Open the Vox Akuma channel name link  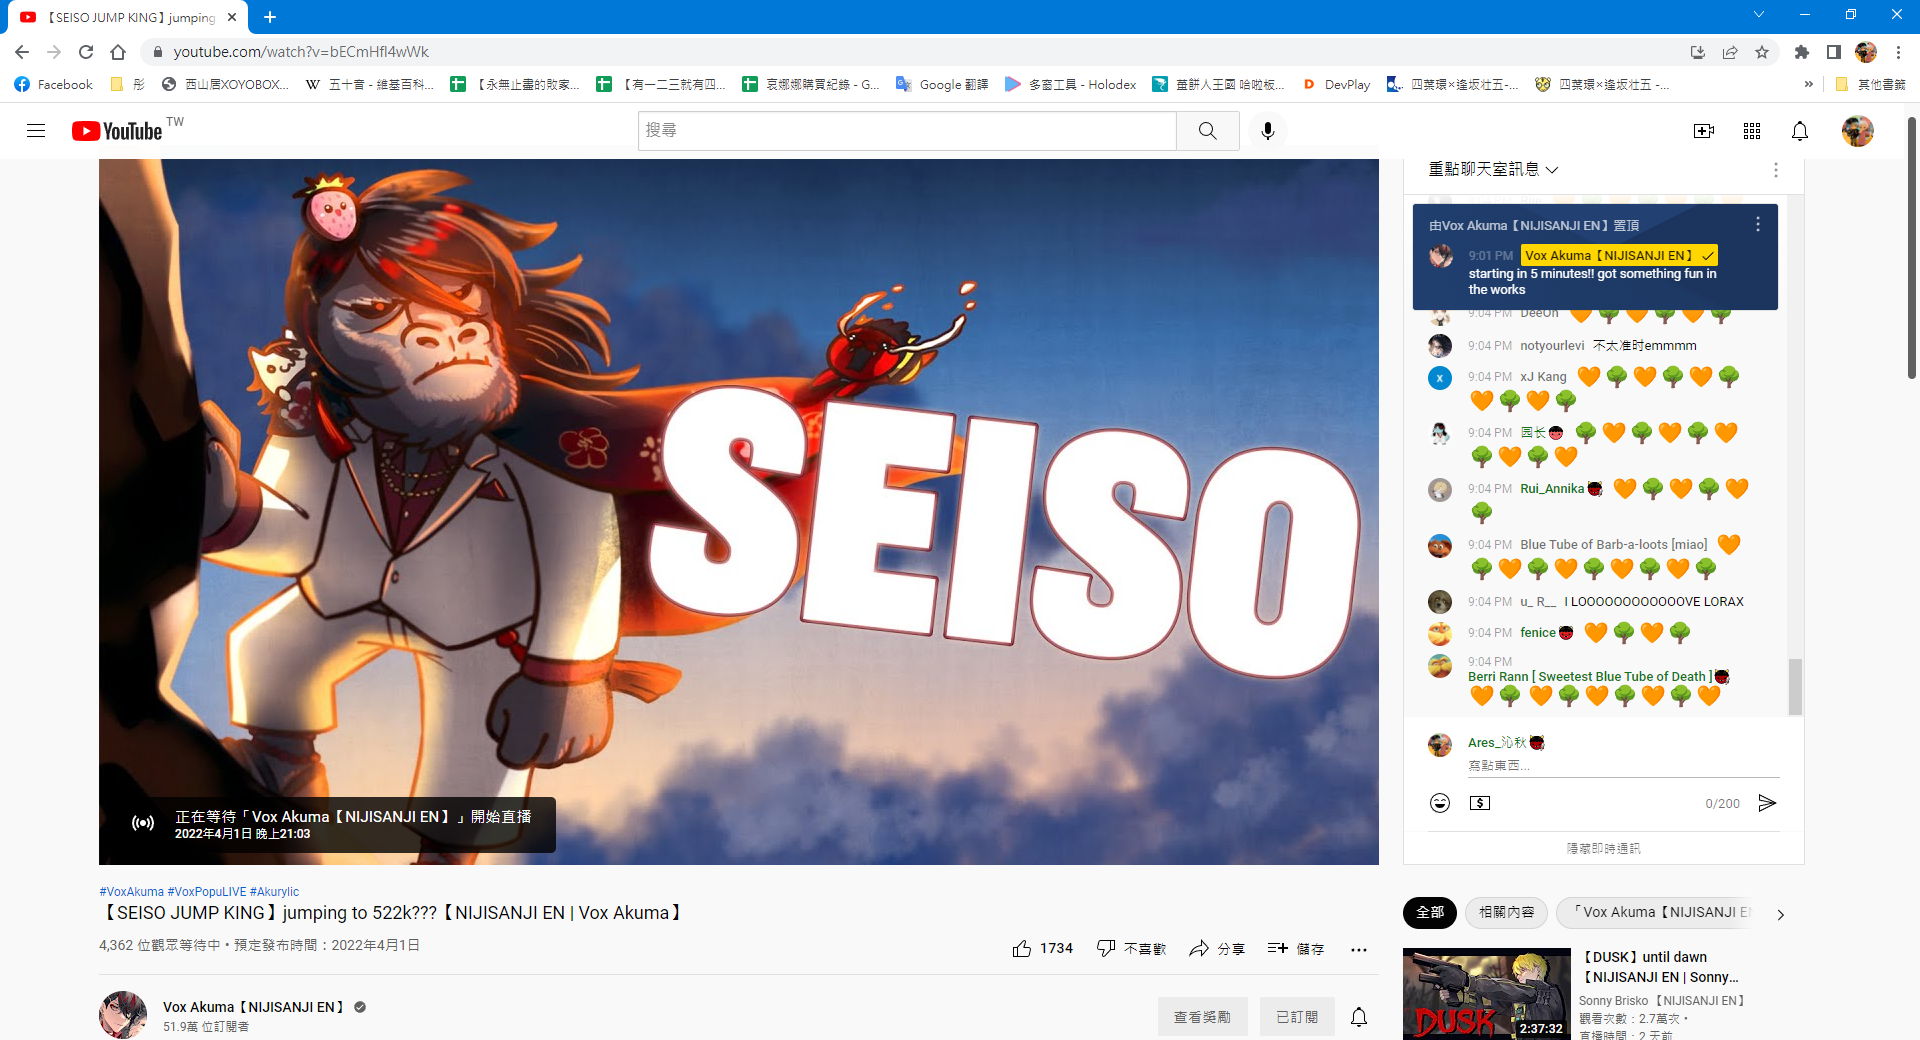click(253, 1007)
